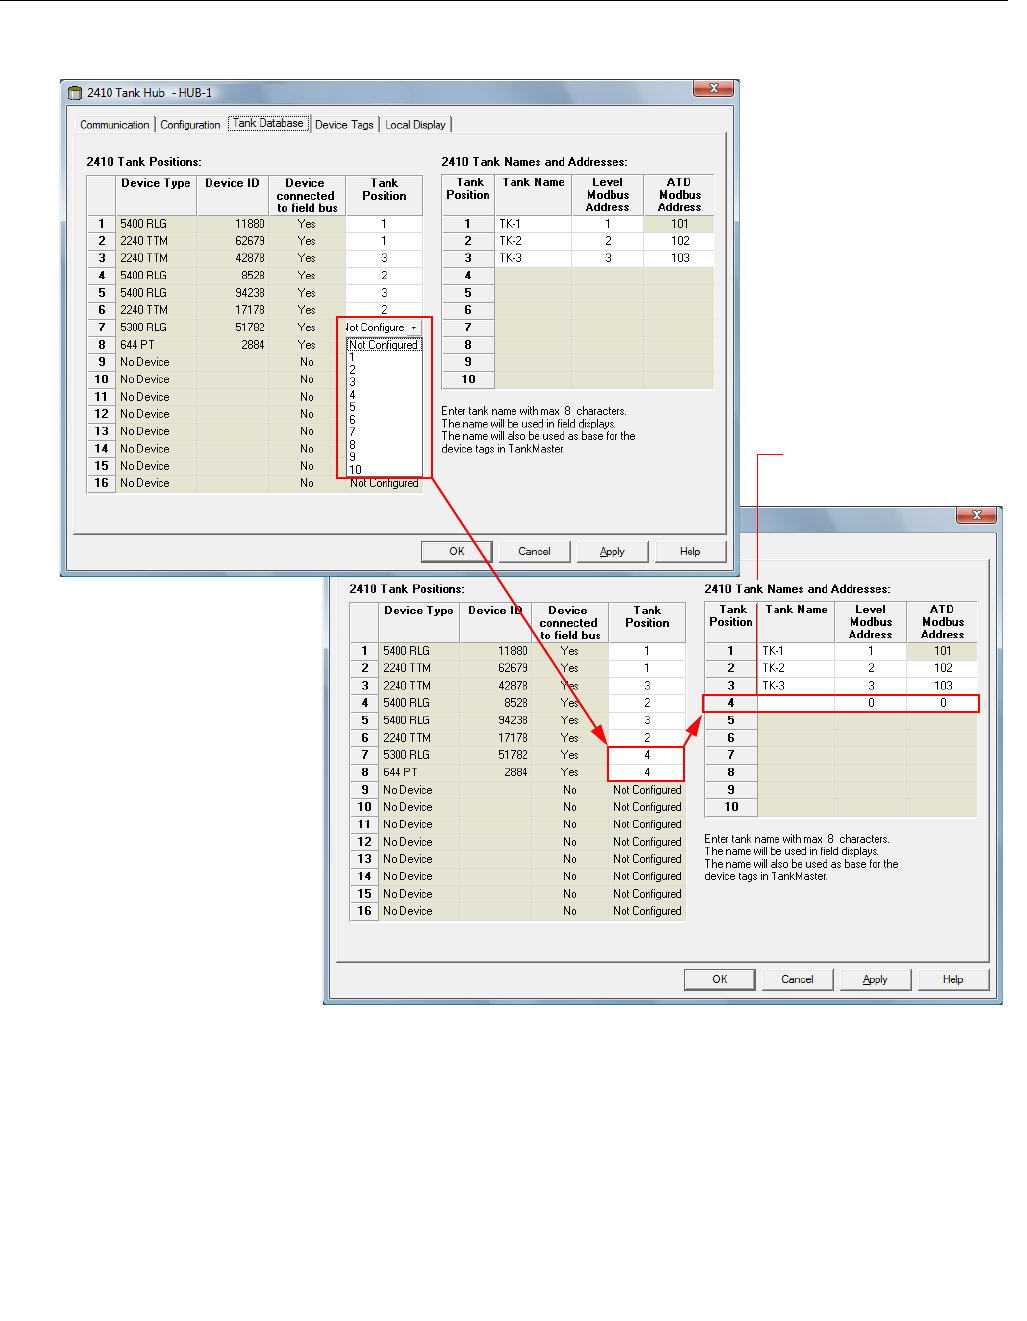Click Not Configured for row 9 lower window
This screenshot has width=1027, height=1321.
[x=647, y=790]
